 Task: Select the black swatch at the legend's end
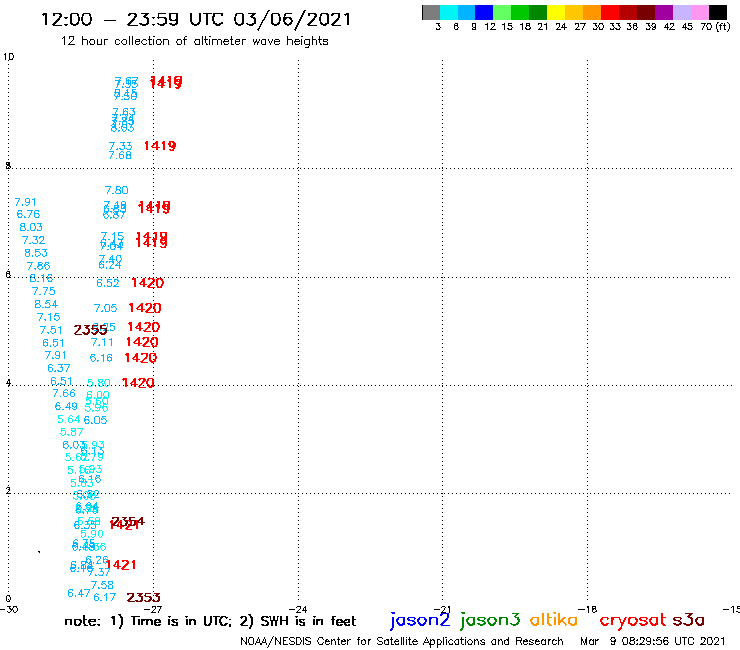718,12
